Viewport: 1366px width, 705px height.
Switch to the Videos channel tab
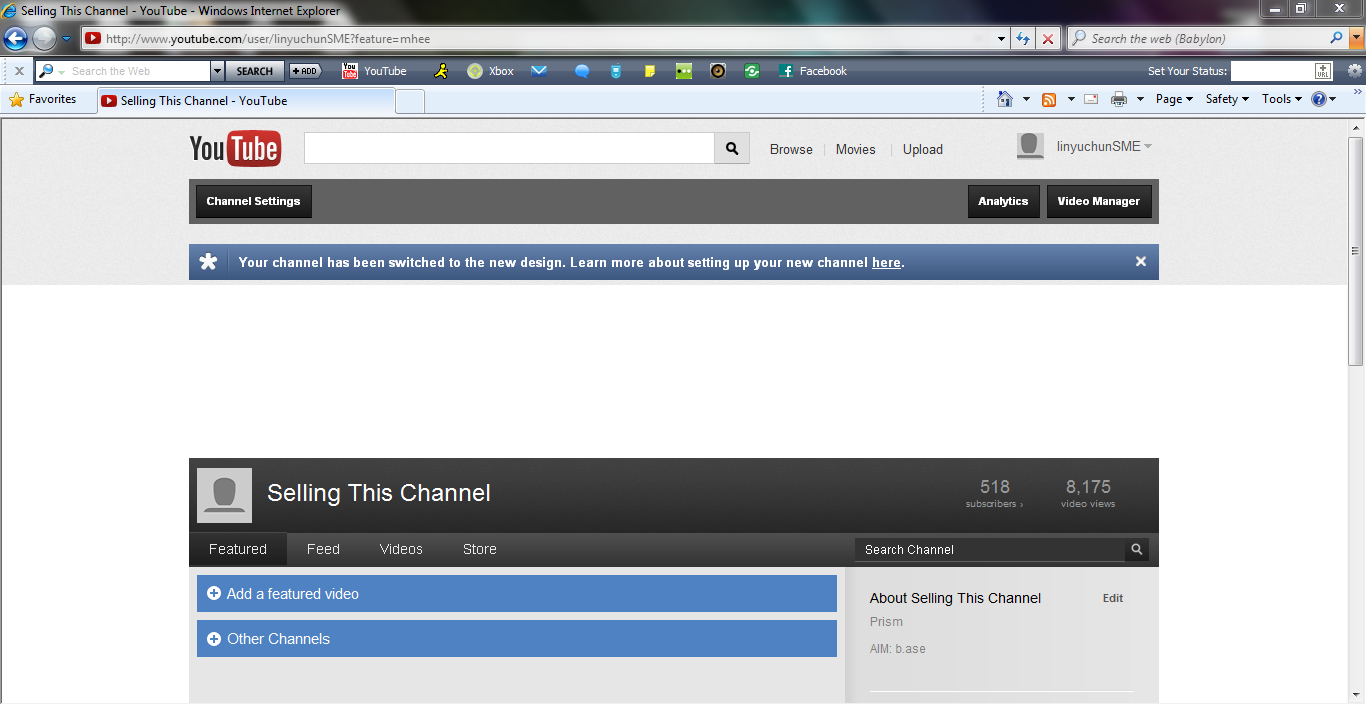pos(401,549)
